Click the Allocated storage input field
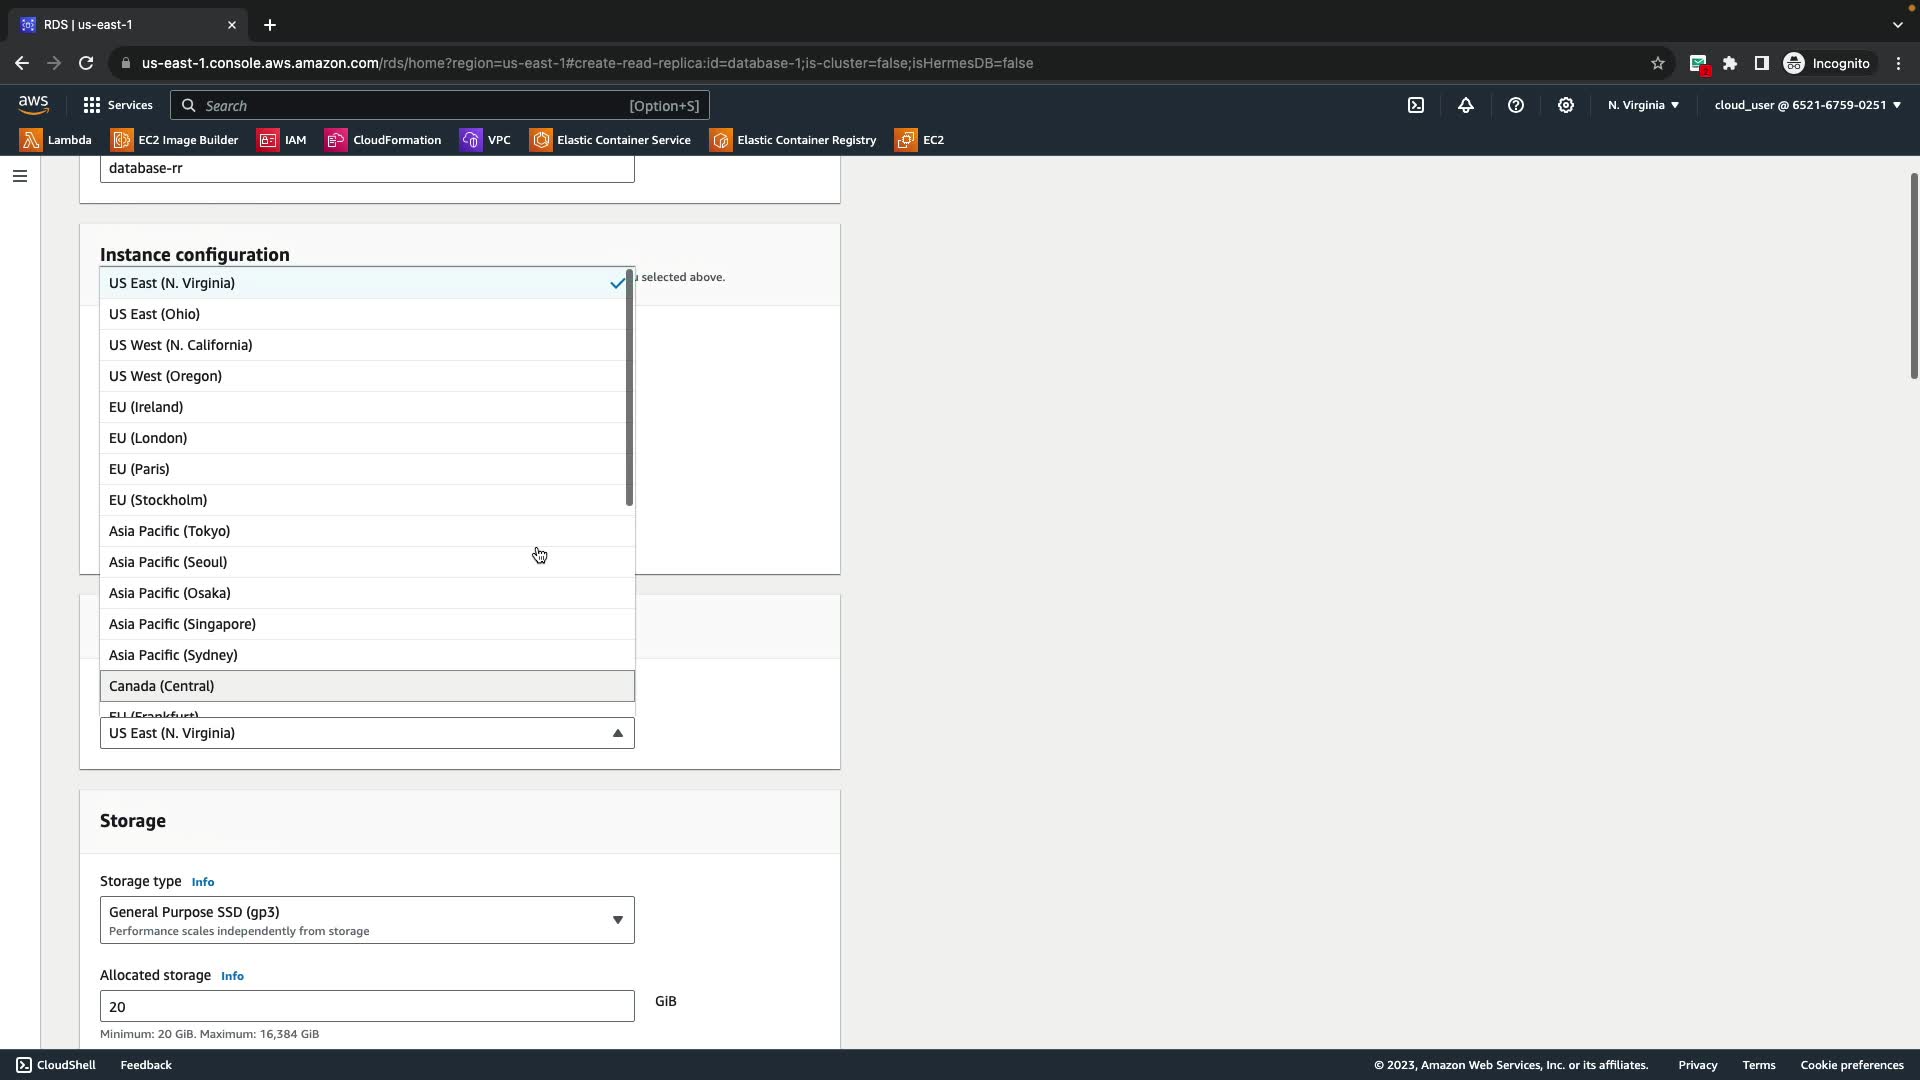This screenshot has height=1080, width=1920. 366,1006
